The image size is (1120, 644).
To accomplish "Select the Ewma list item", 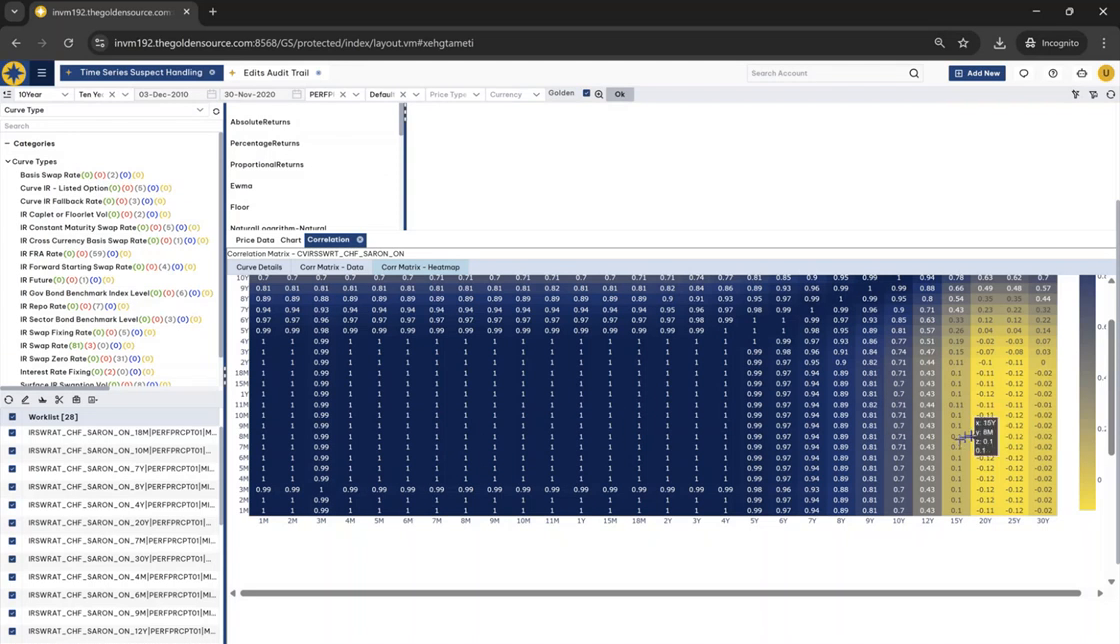I will (241, 186).
